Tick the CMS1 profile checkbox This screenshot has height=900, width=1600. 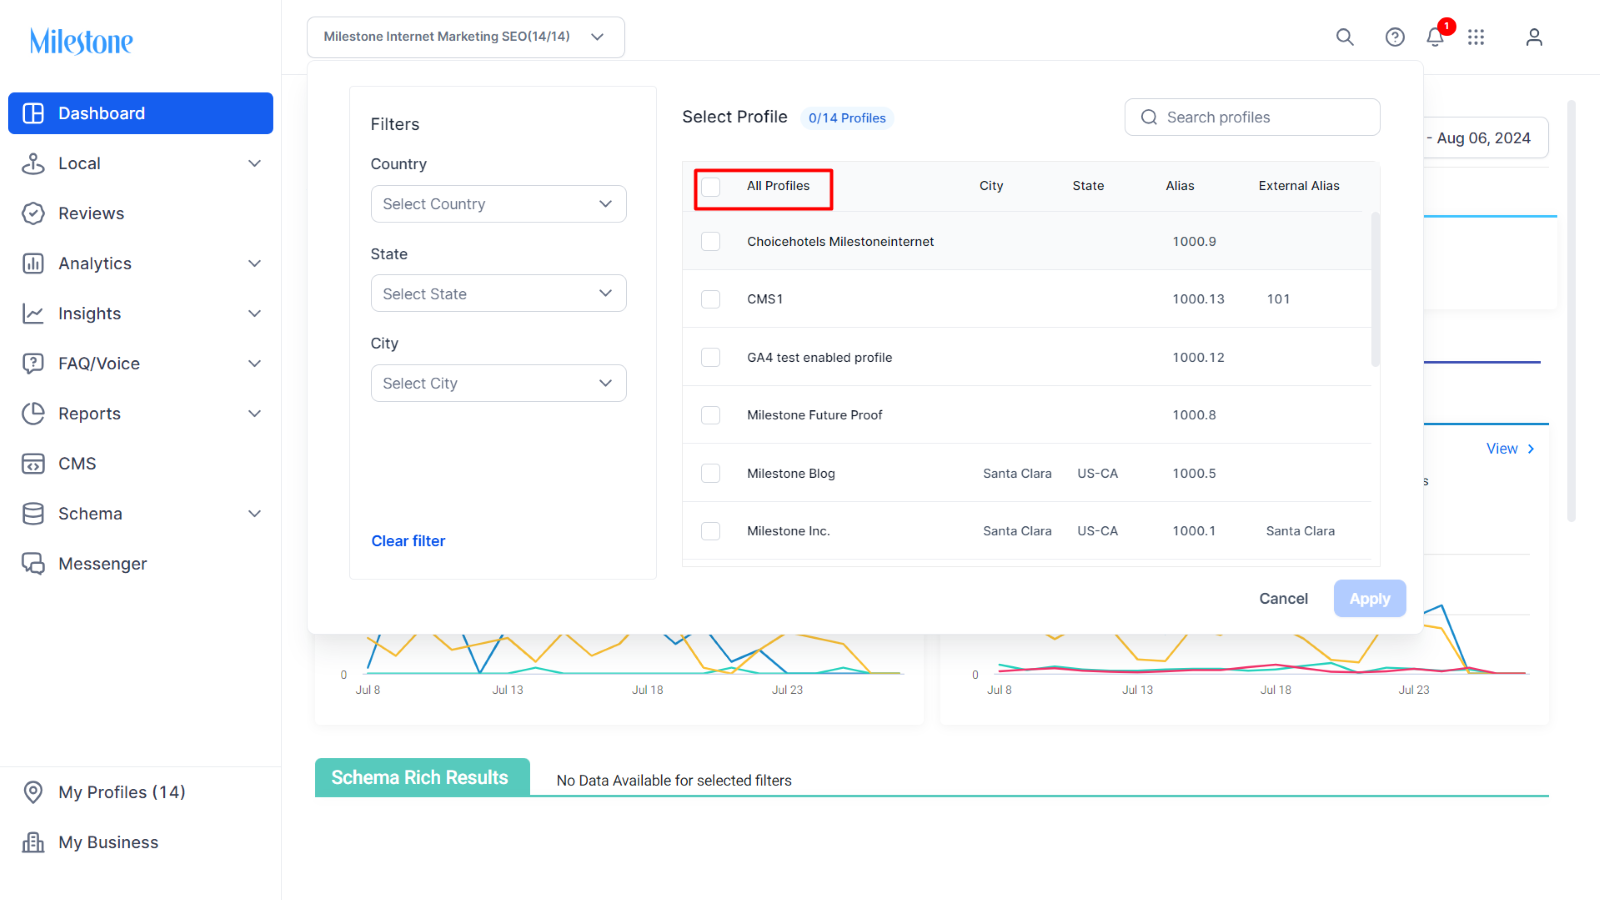[711, 299]
